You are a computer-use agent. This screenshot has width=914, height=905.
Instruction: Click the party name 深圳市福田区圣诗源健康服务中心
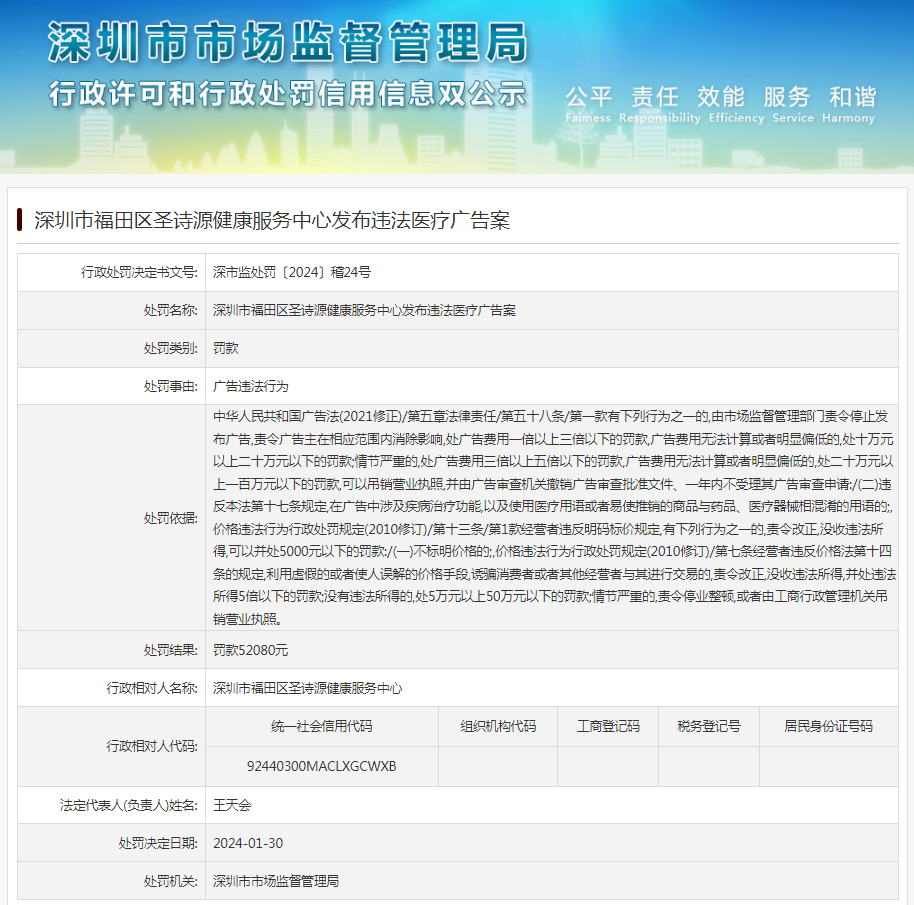pyautogui.click(x=308, y=688)
